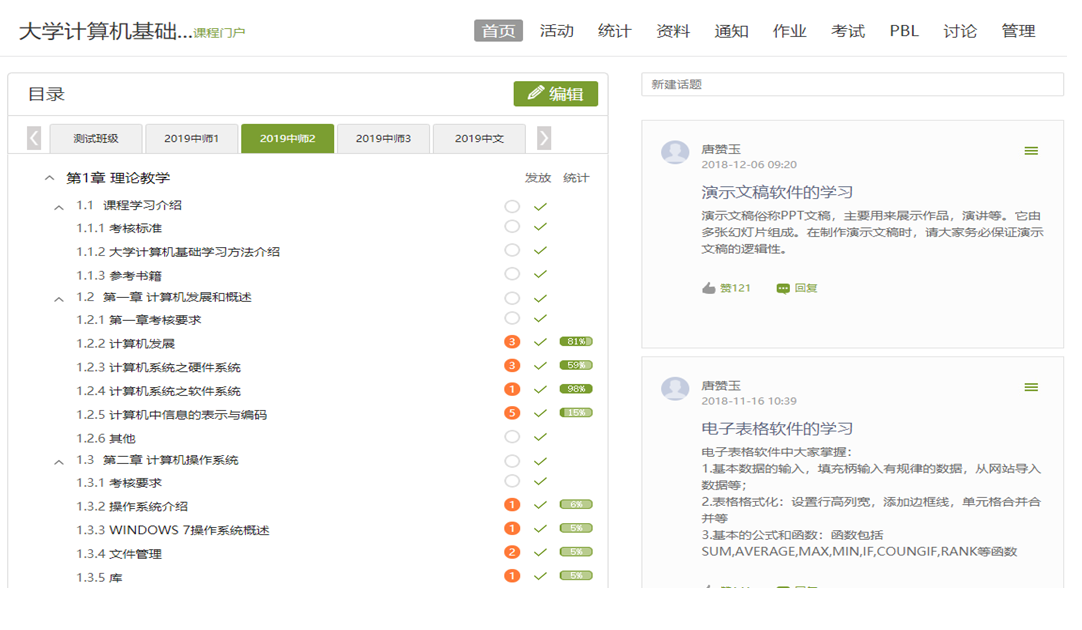The image size is (1082, 630).
Task: Collapse section 1.3 第二章 计算机操作系统
Action: [x=59, y=461]
